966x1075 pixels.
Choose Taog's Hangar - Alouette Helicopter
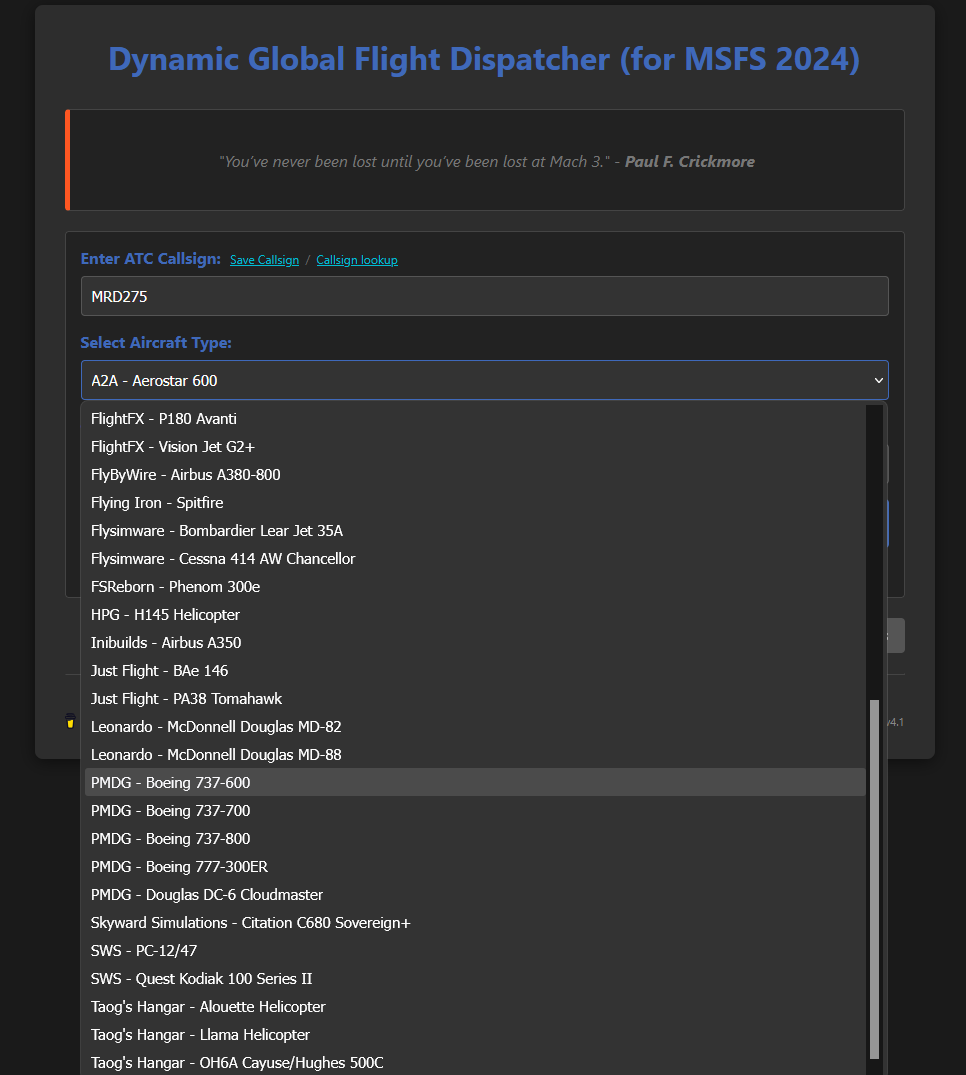tap(475, 1006)
